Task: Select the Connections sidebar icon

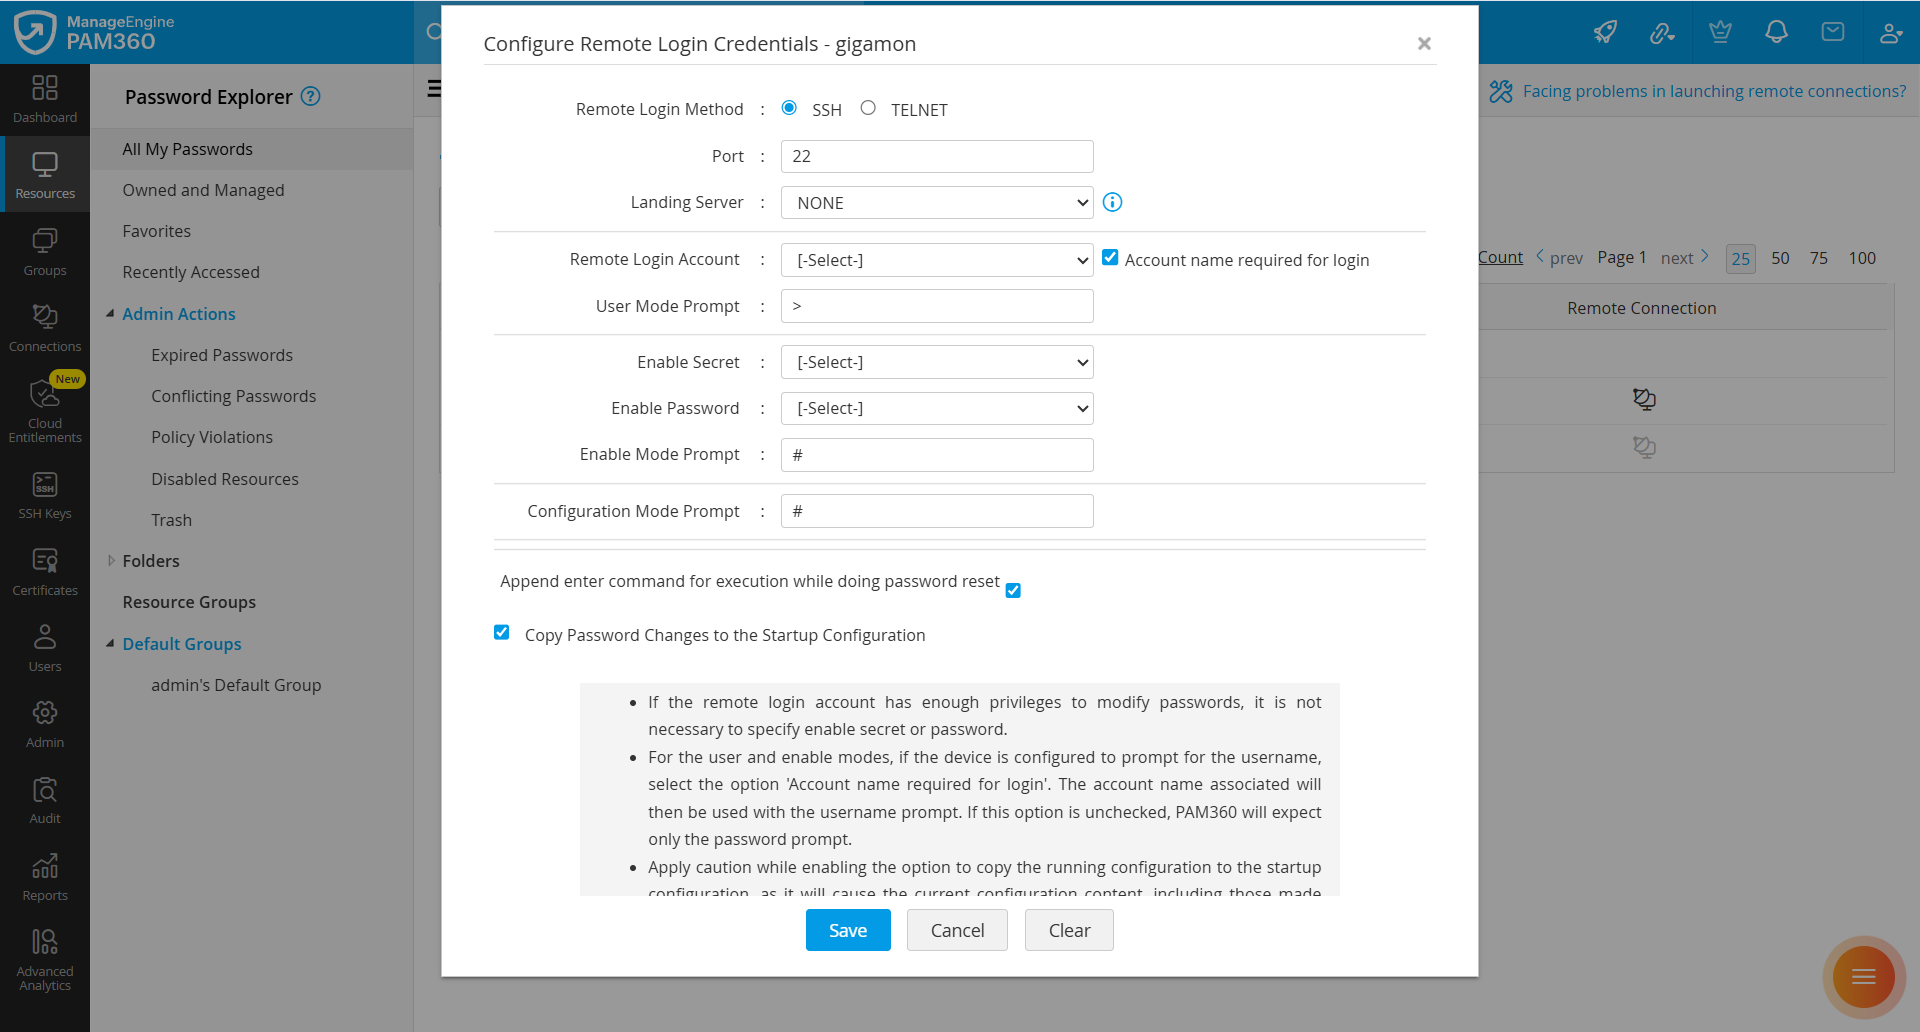Action: [45, 327]
